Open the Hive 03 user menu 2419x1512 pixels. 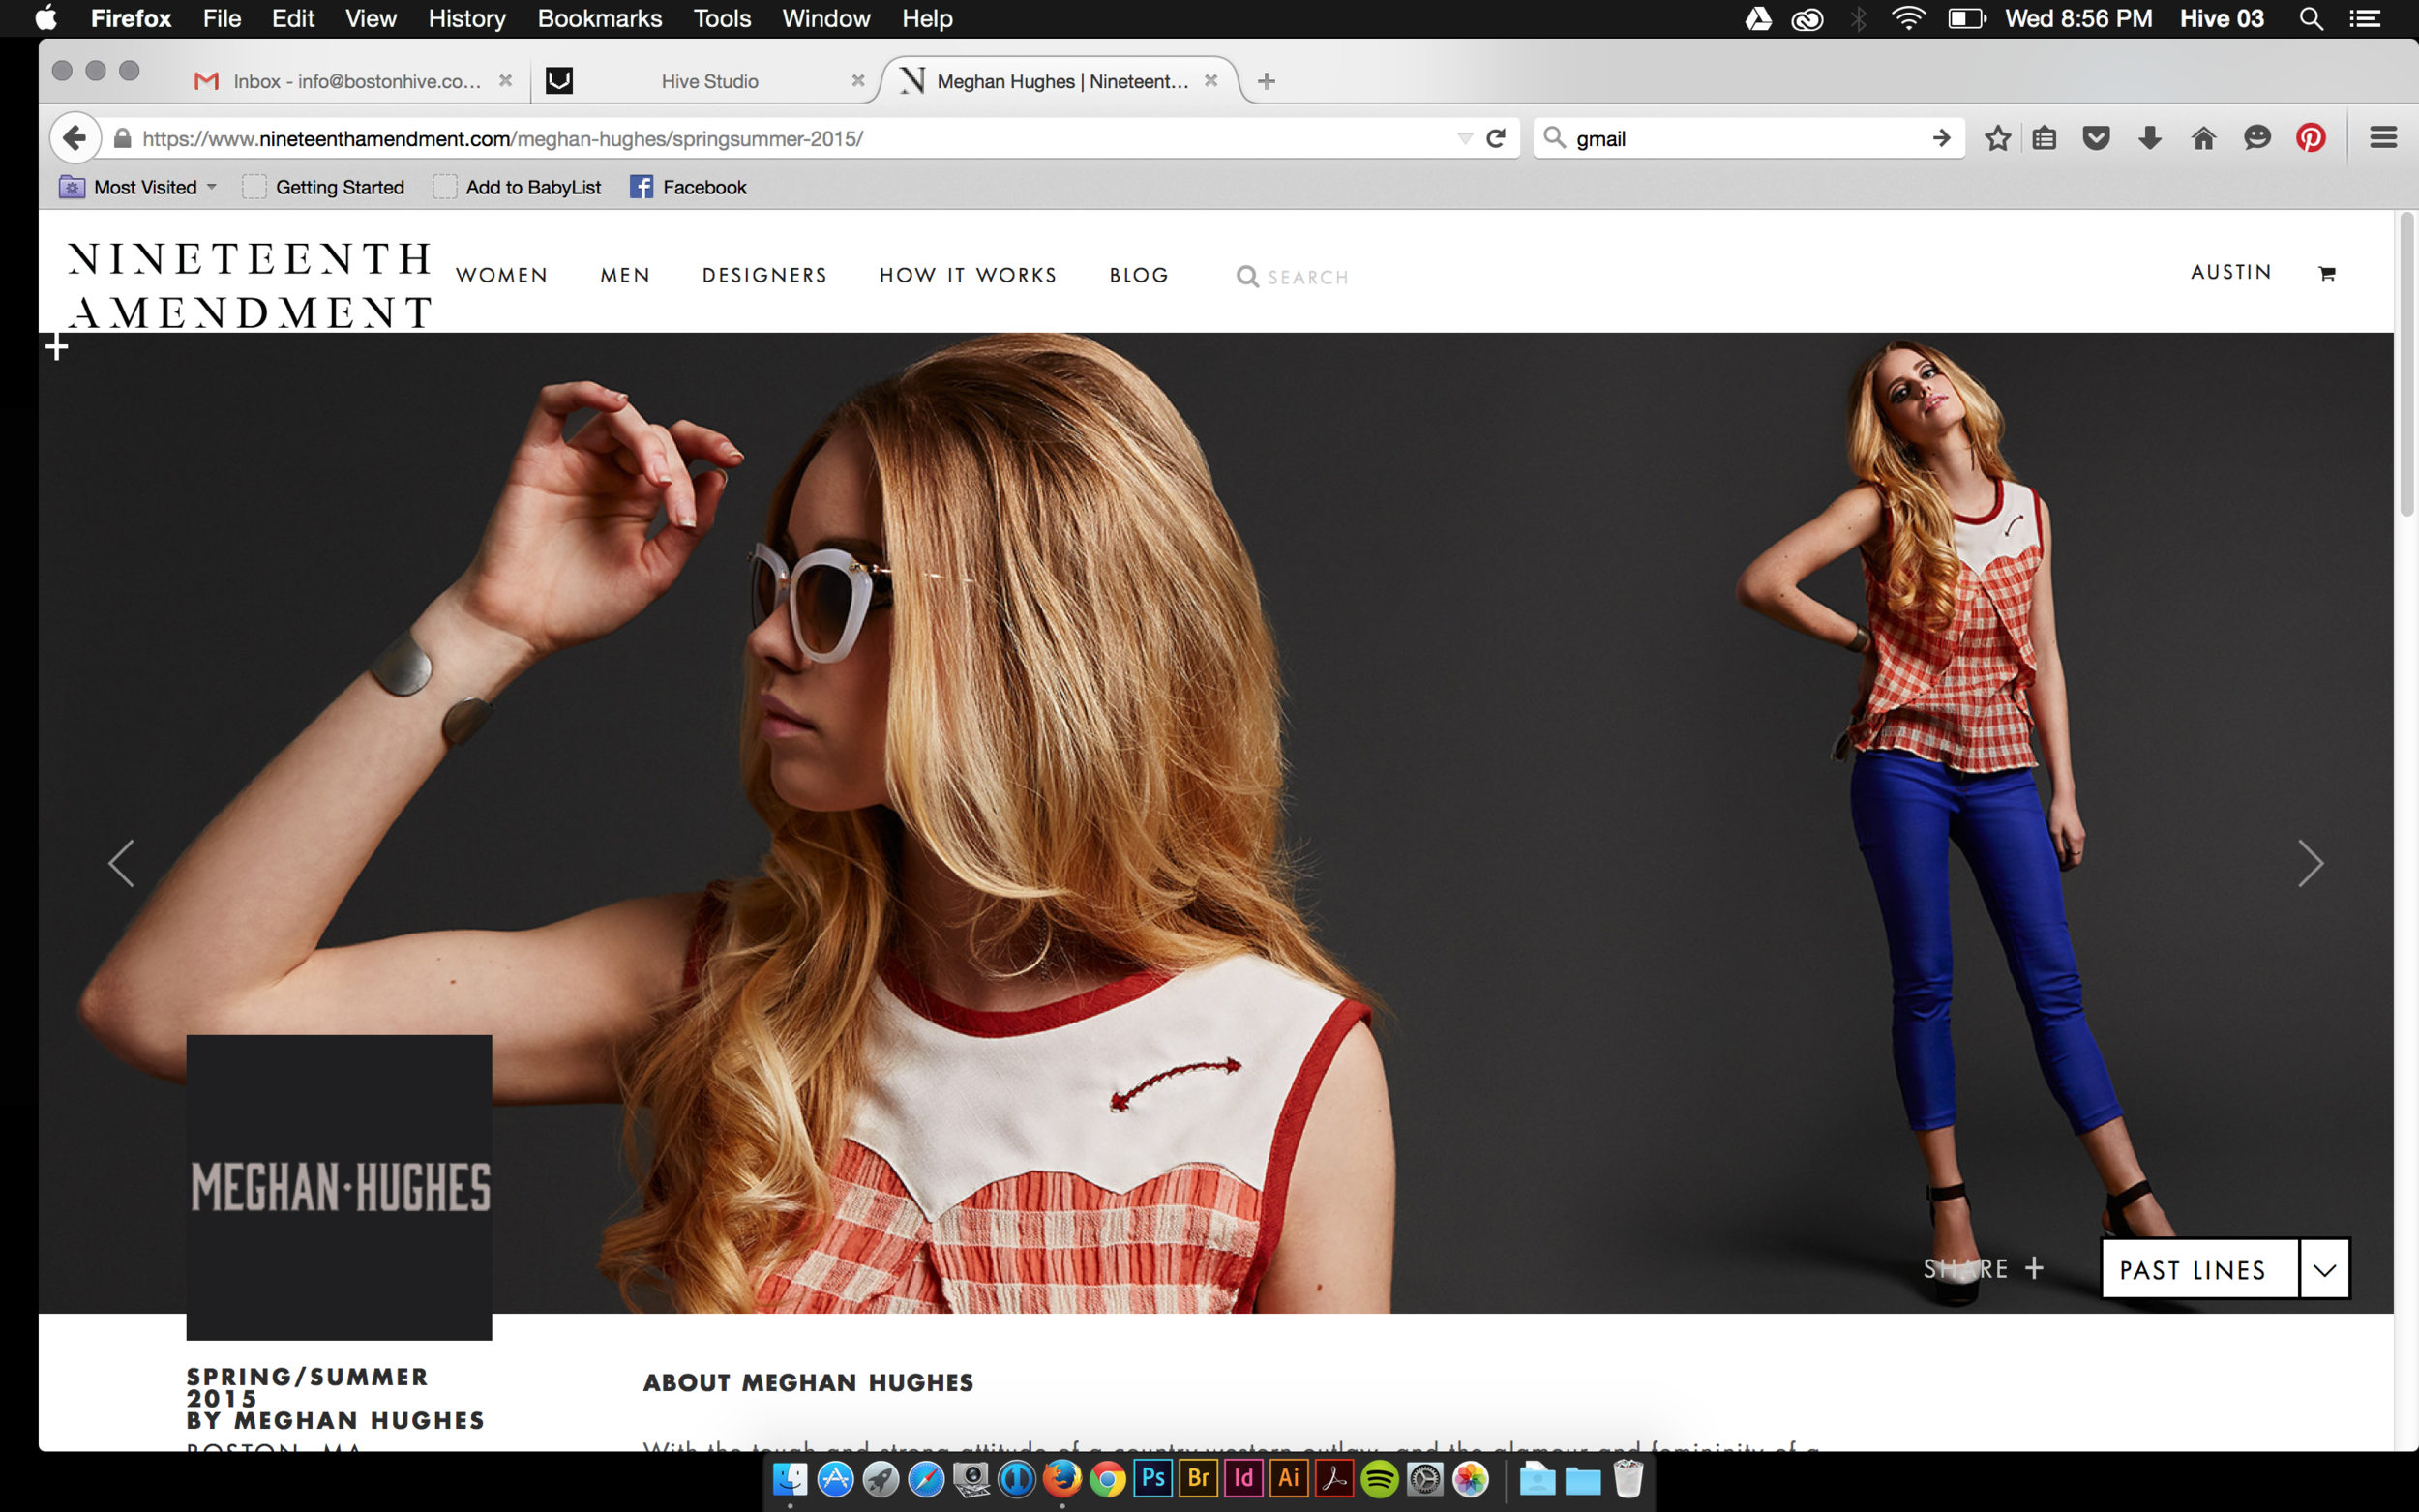[2221, 18]
